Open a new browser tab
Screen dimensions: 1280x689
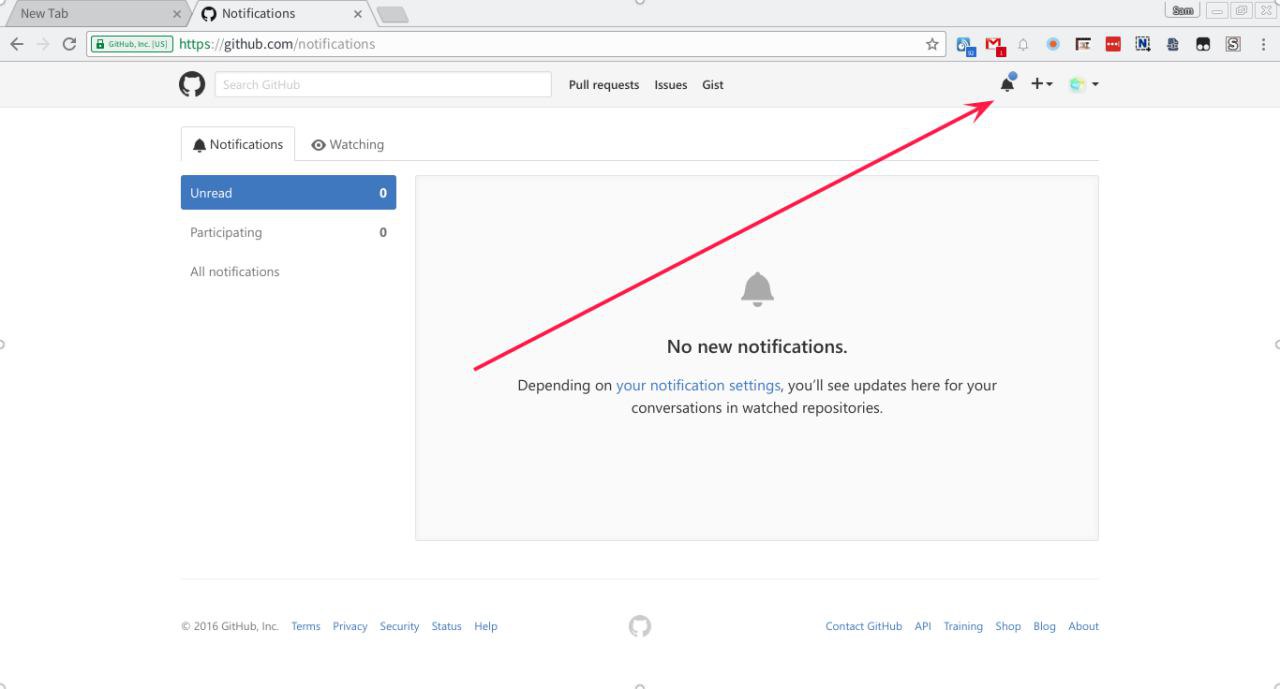(x=392, y=14)
